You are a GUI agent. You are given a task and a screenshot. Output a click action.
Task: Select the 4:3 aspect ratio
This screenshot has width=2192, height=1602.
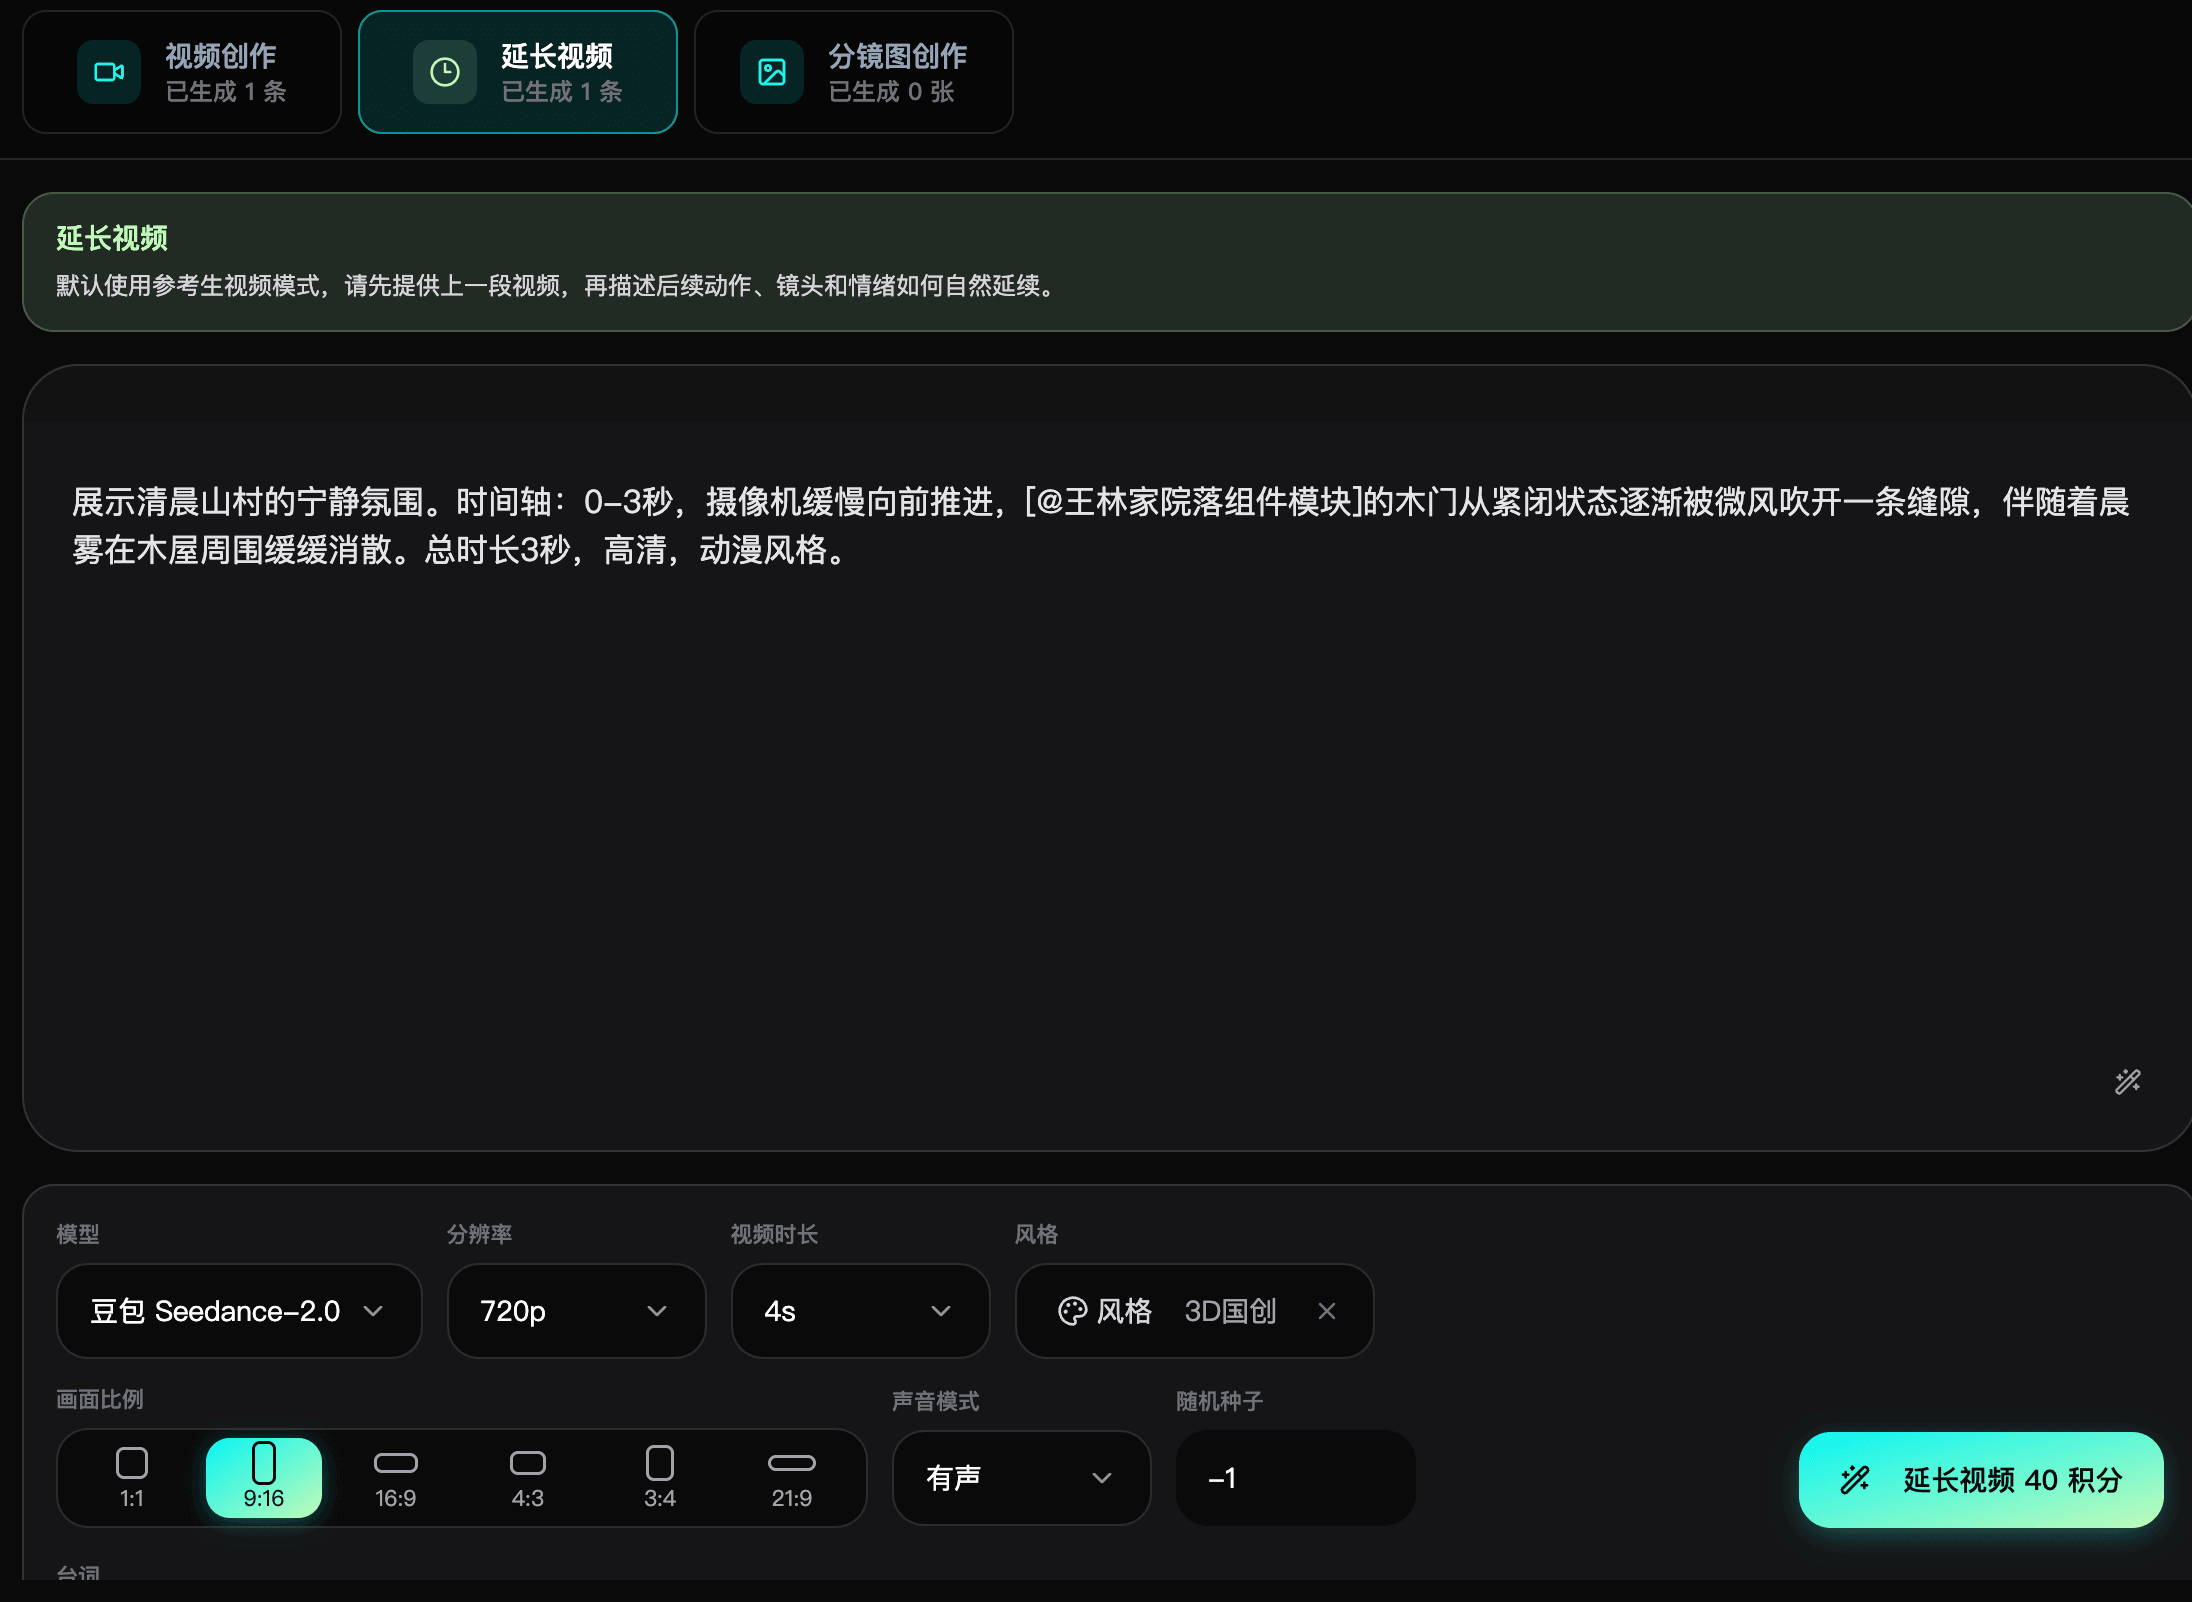click(x=528, y=1478)
